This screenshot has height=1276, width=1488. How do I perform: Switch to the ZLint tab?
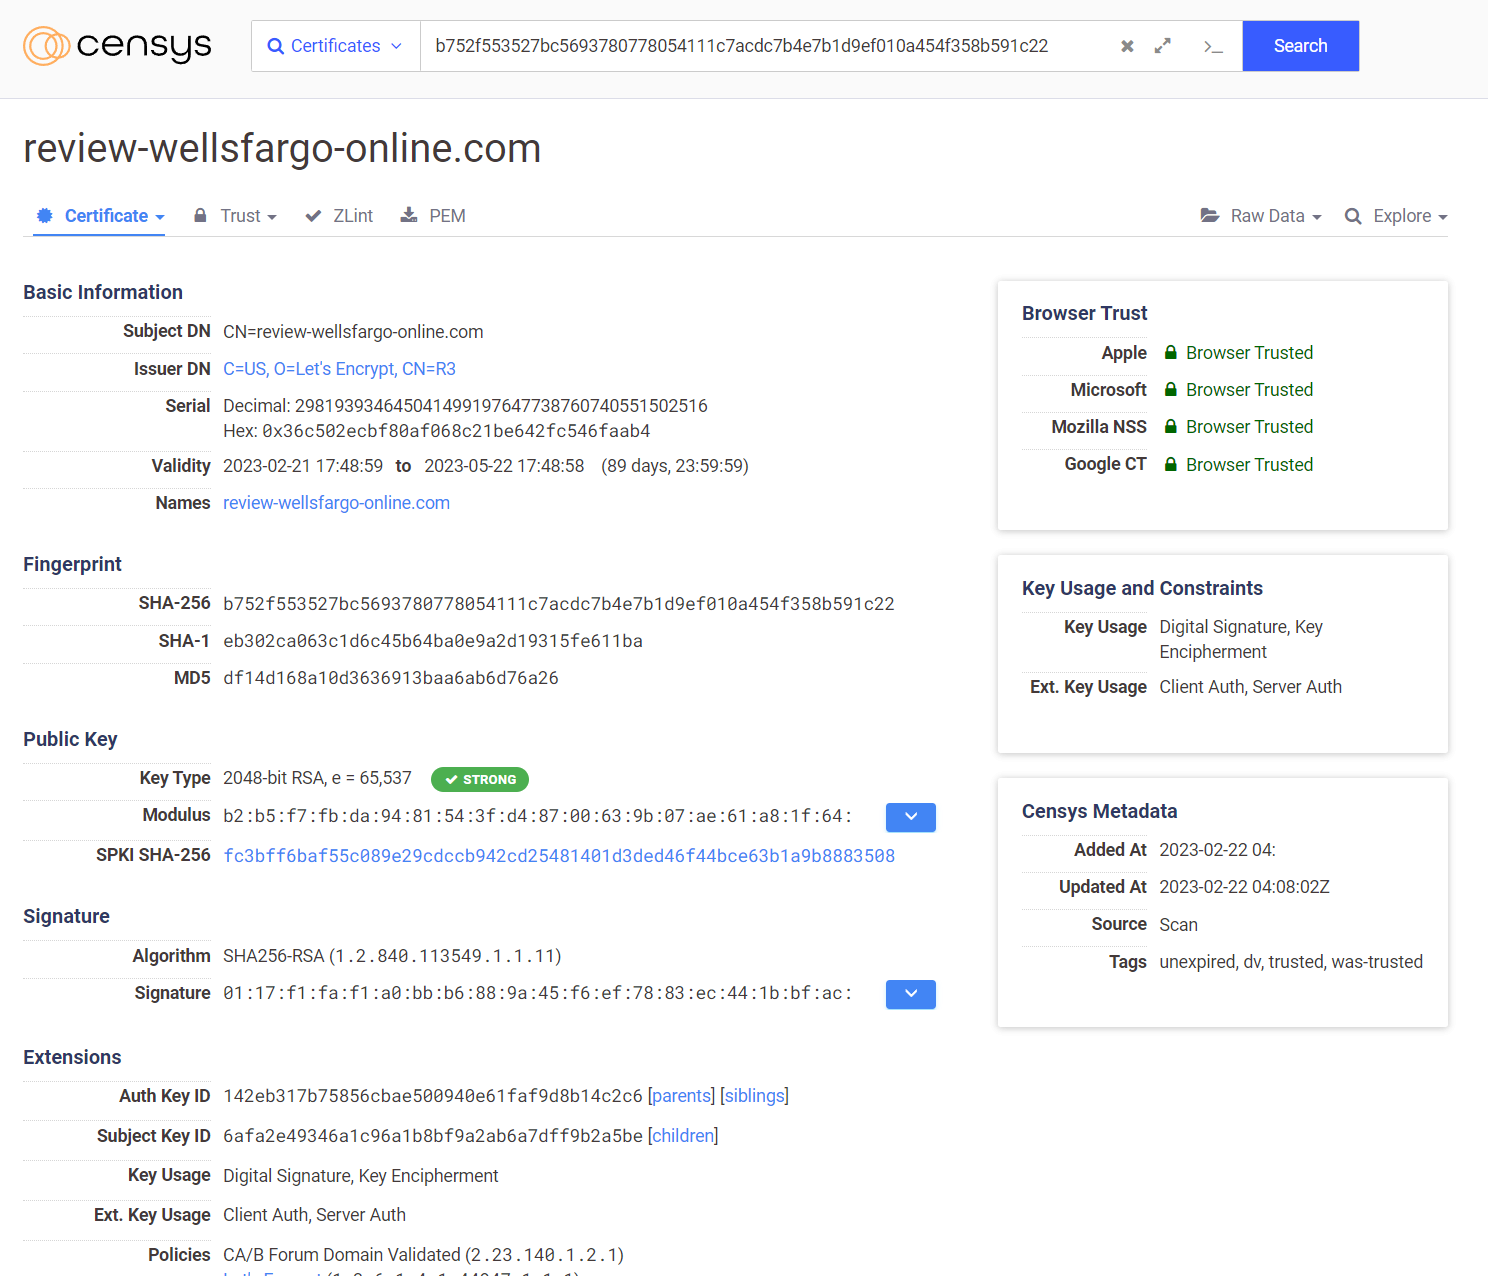(339, 216)
